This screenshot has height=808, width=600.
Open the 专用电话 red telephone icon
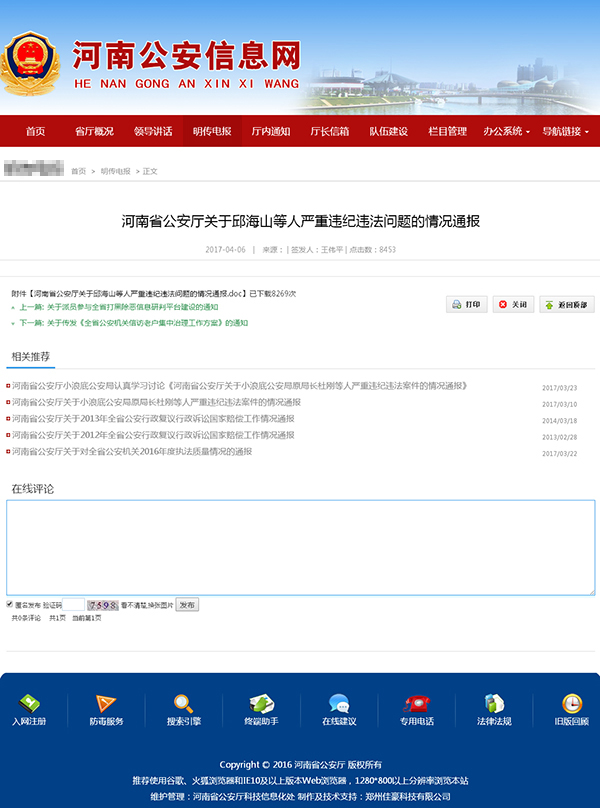tap(417, 704)
